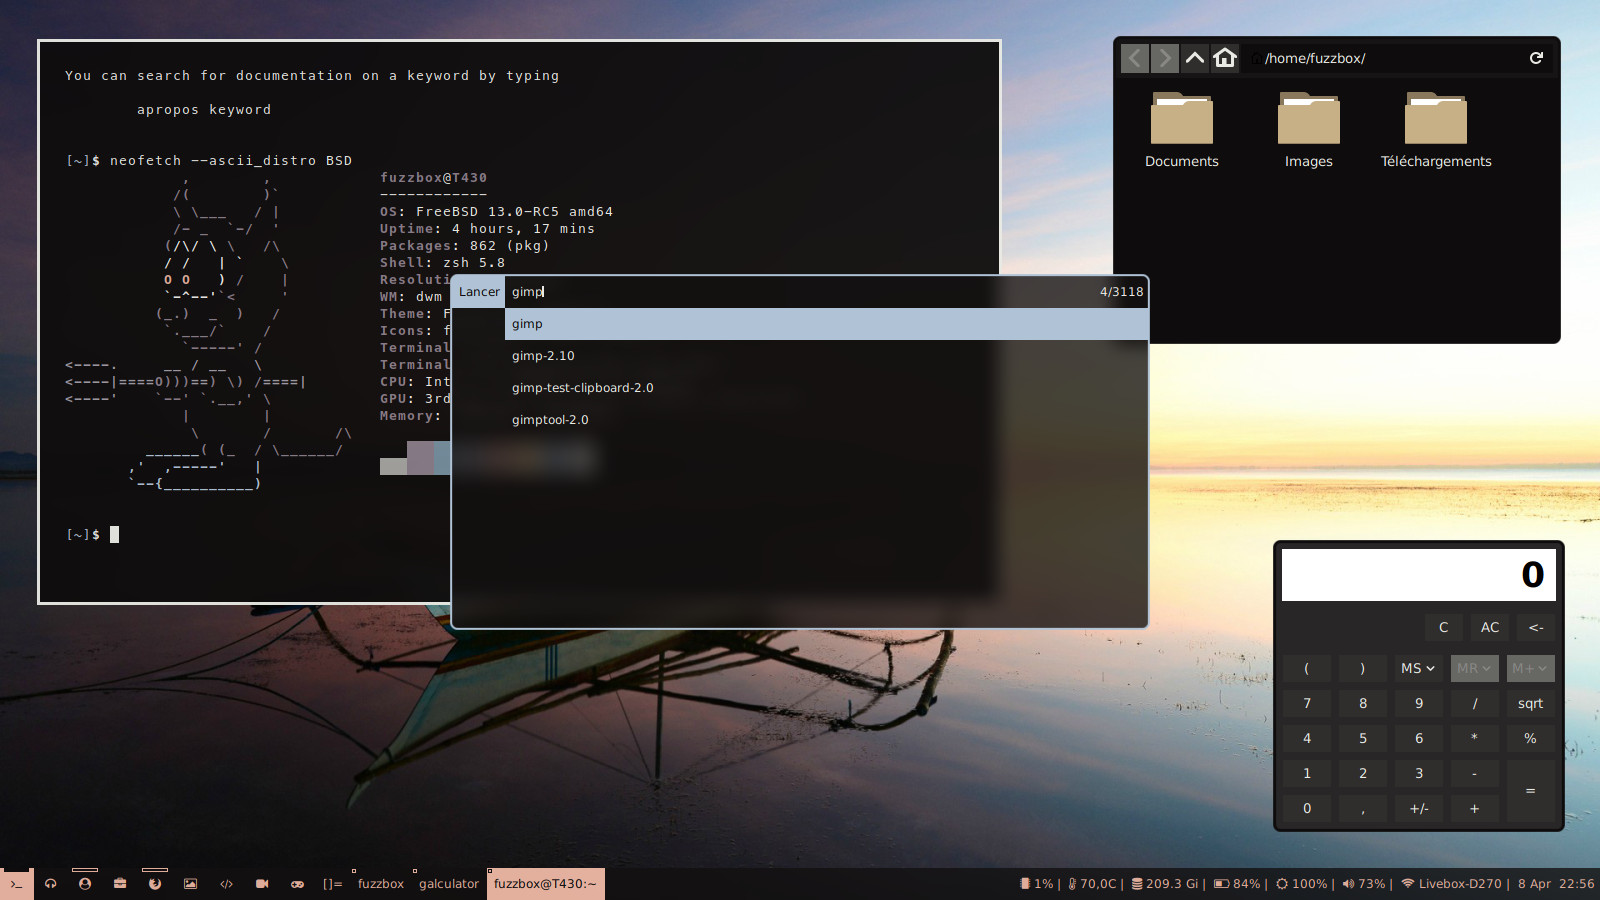Open the M+ memory add dropdown
The width and height of the screenshot is (1600, 900).
tap(1530, 668)
